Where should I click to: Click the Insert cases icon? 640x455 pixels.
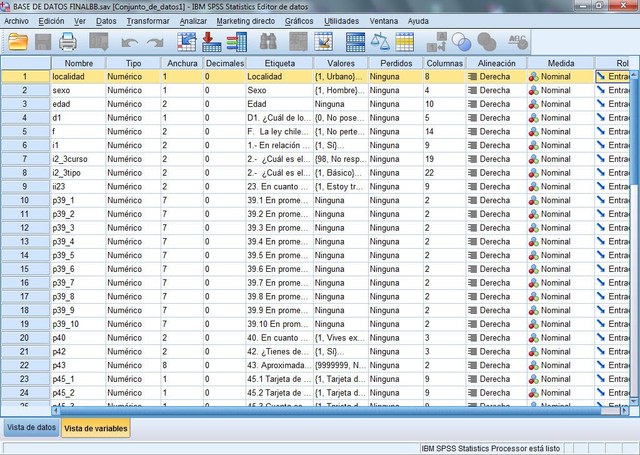click(298, 42)
